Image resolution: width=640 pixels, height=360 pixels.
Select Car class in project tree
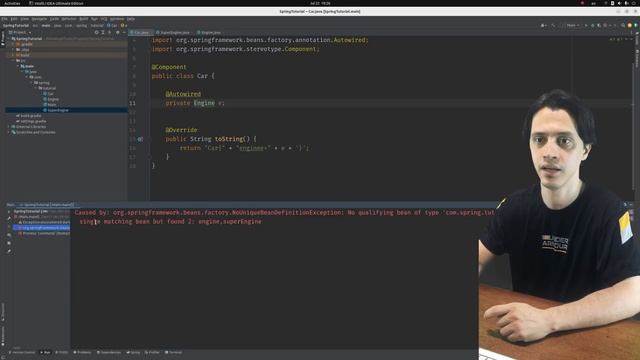point(48,94)
